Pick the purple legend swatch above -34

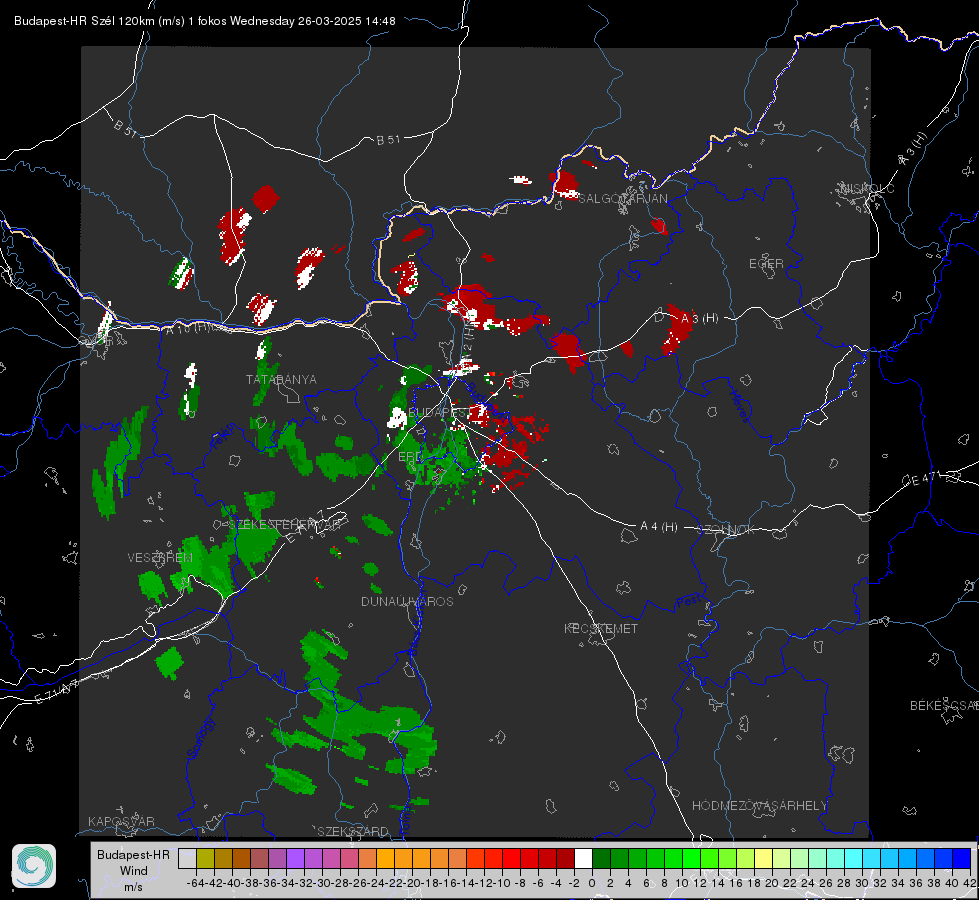pos(295,858)
